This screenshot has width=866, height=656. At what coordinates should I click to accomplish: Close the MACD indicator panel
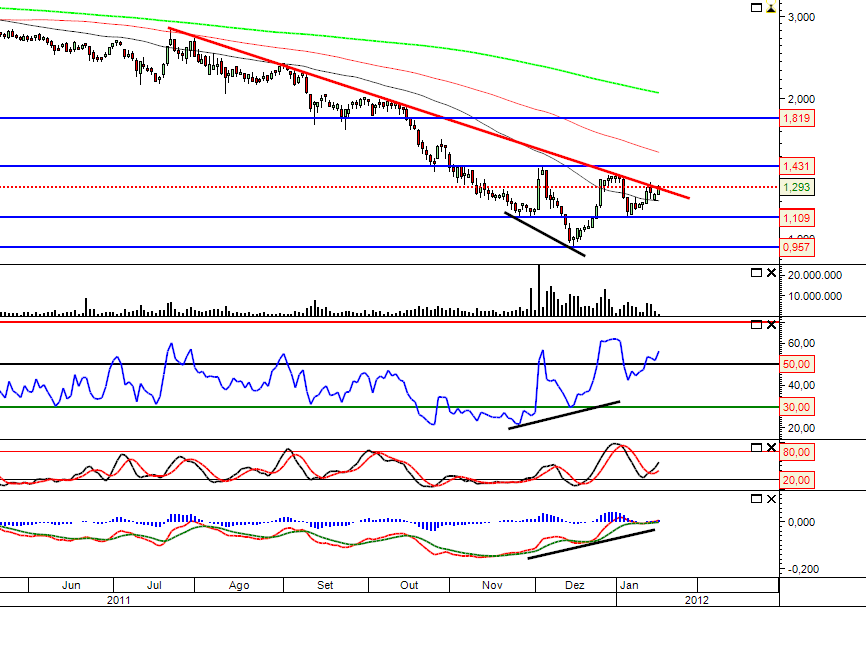coord(770,497)
